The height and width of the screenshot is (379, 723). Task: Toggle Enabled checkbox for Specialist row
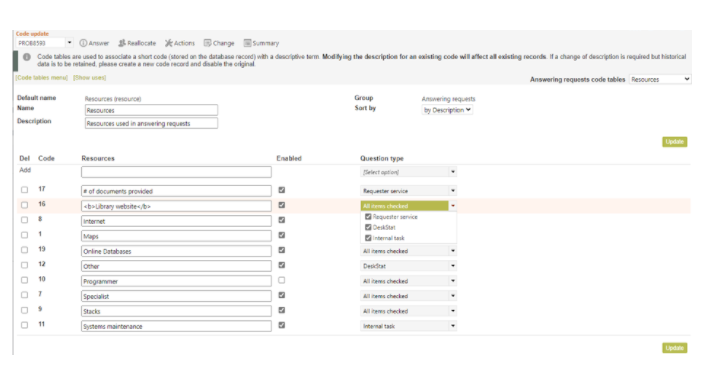click(x=282, y=295)
